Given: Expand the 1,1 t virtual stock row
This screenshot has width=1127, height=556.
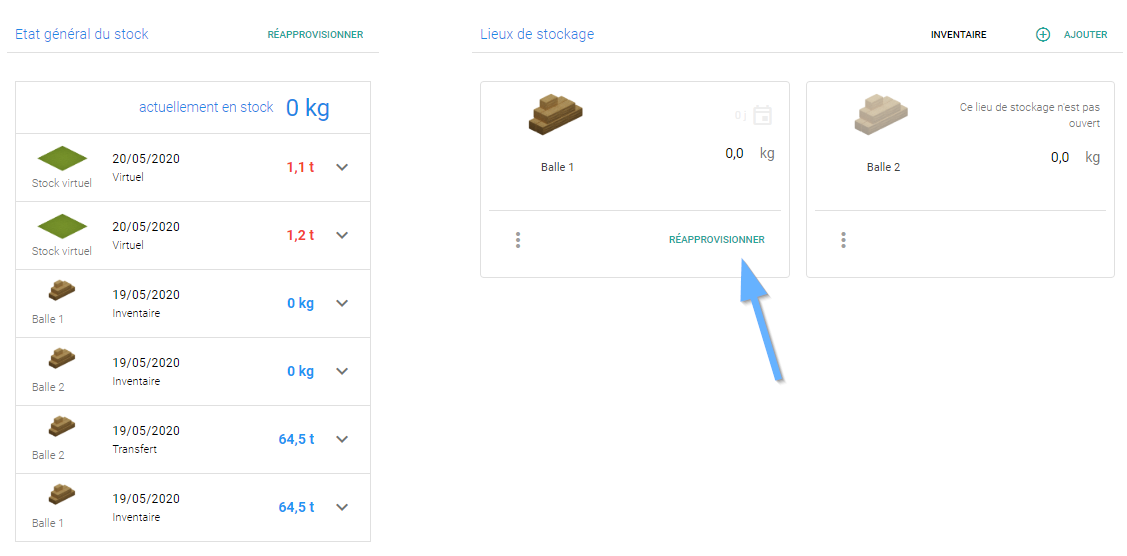Looking at the screenshot, I should (x=342, y=167).
